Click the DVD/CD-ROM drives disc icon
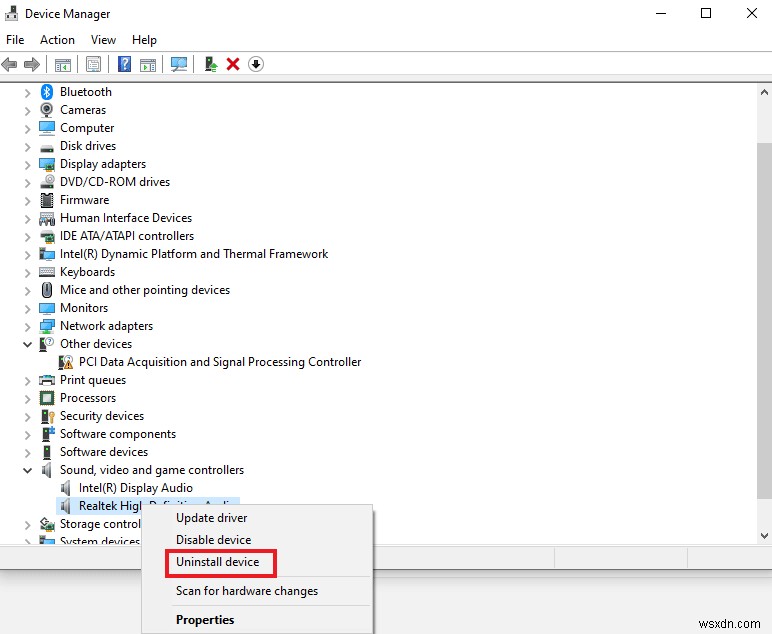The width and height of the screenshot is (772, 634). click(x=47, y=182)
